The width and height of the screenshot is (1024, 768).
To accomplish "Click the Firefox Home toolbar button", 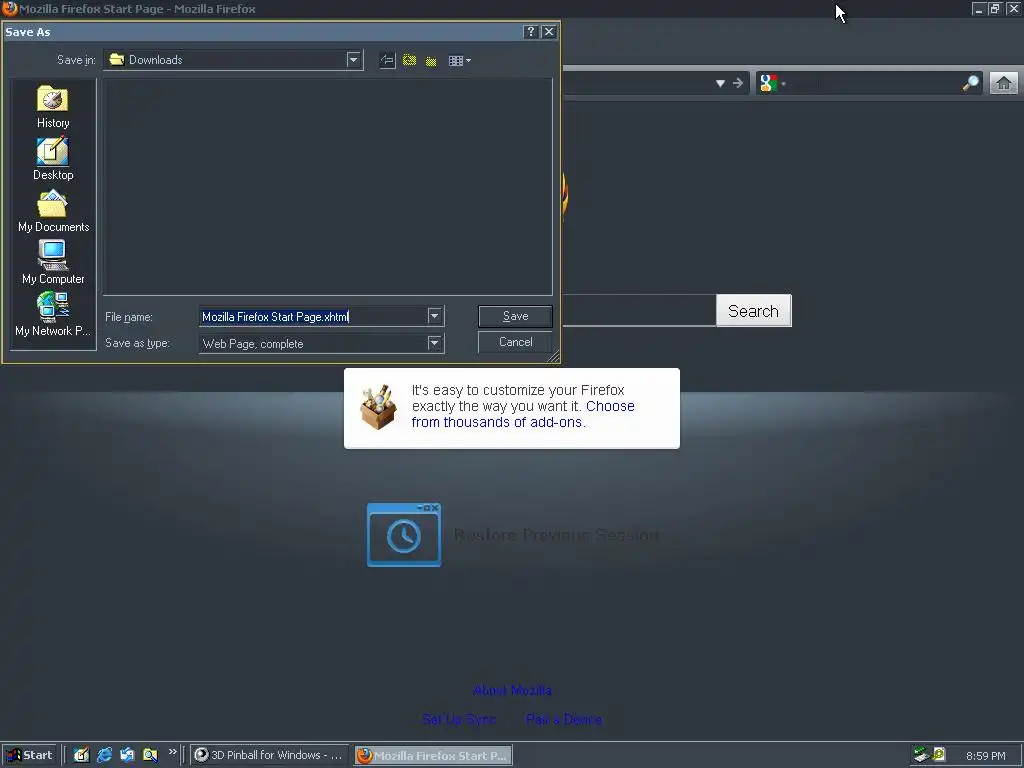I will pyautogui.click(x=1004, y=83).
